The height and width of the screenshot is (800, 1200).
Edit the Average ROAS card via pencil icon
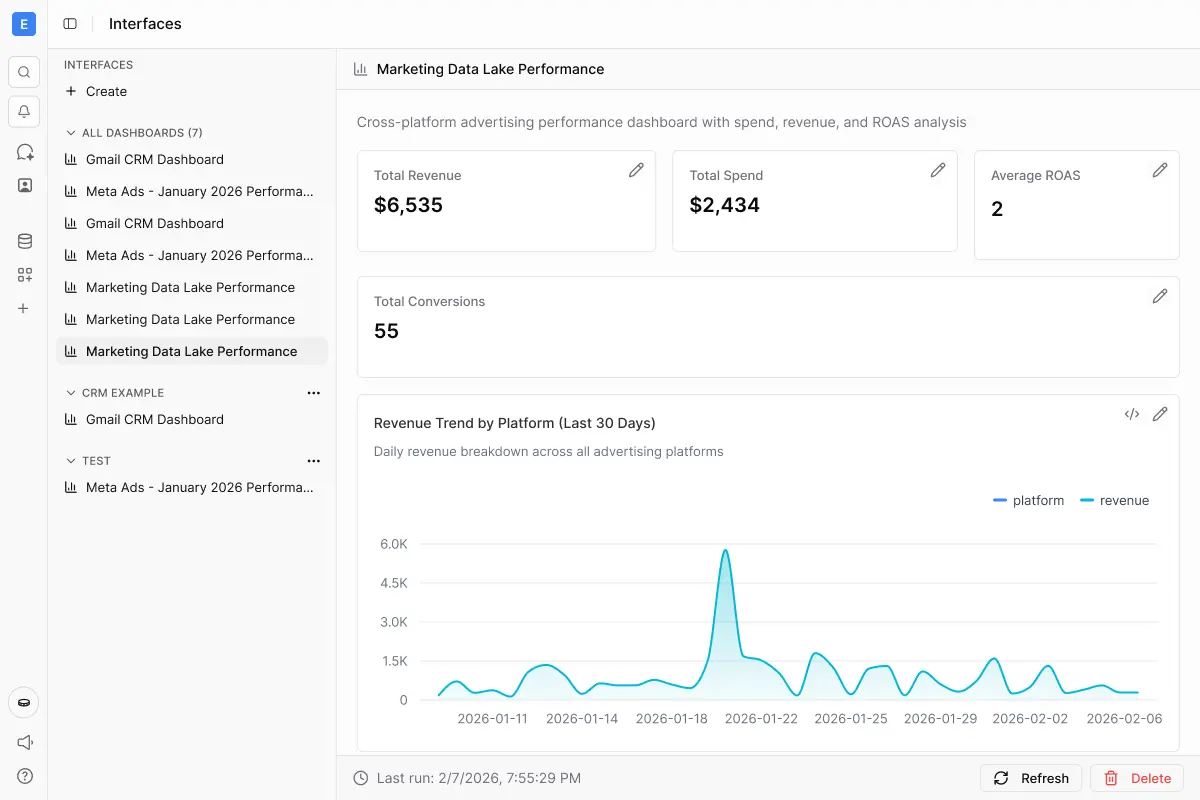click(x=1160, y=170)
